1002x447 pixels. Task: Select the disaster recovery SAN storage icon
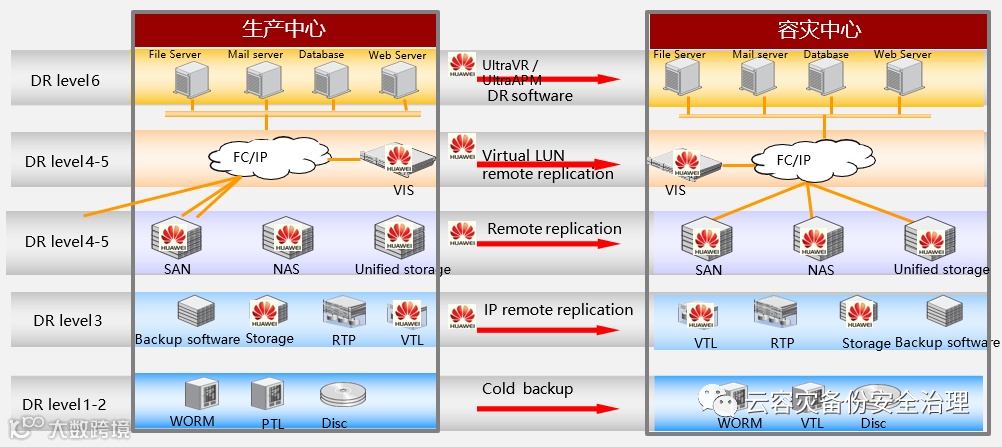tap(706, 239)
